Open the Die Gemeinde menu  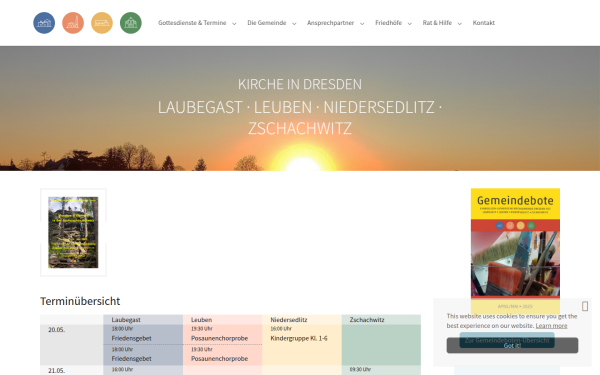click(x=267, y=23)
